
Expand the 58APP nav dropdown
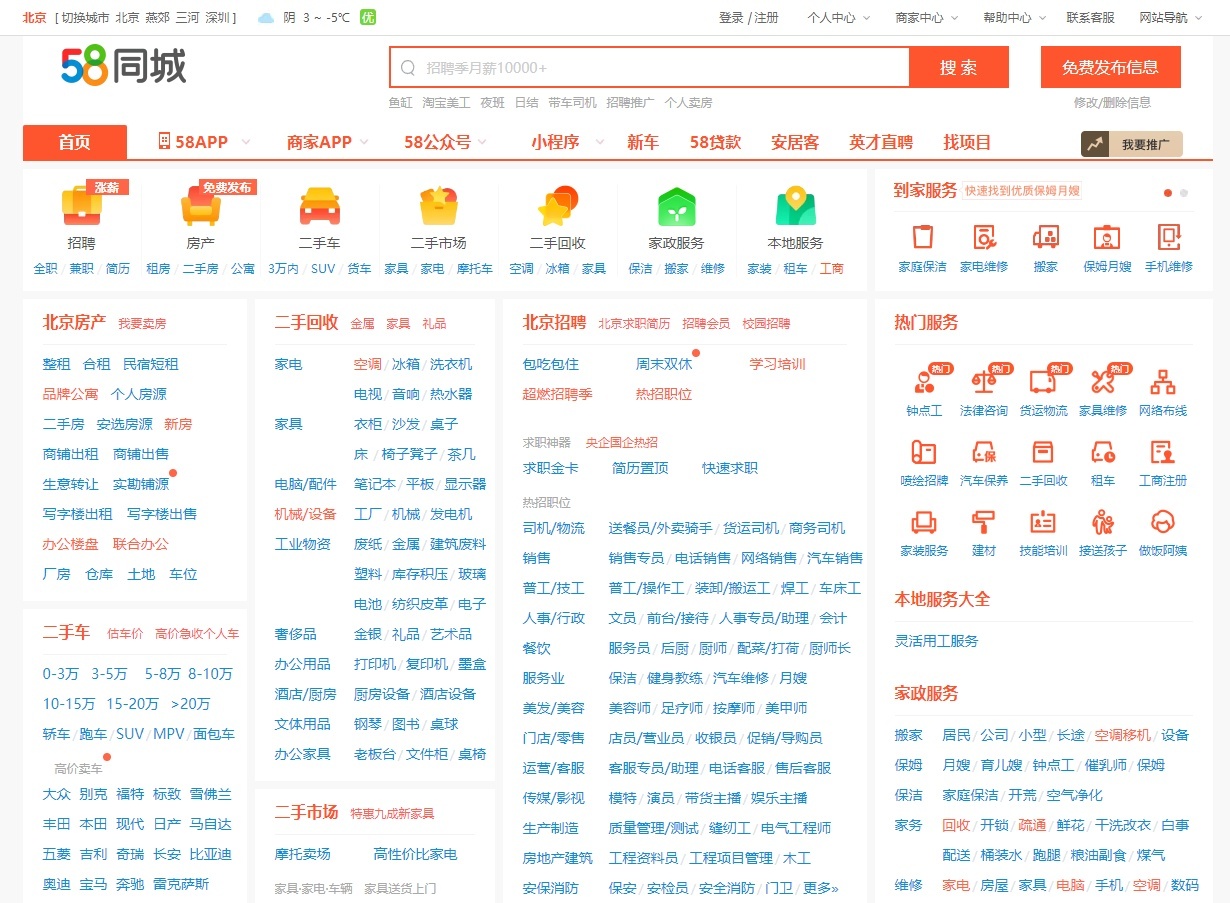[204, 142]
